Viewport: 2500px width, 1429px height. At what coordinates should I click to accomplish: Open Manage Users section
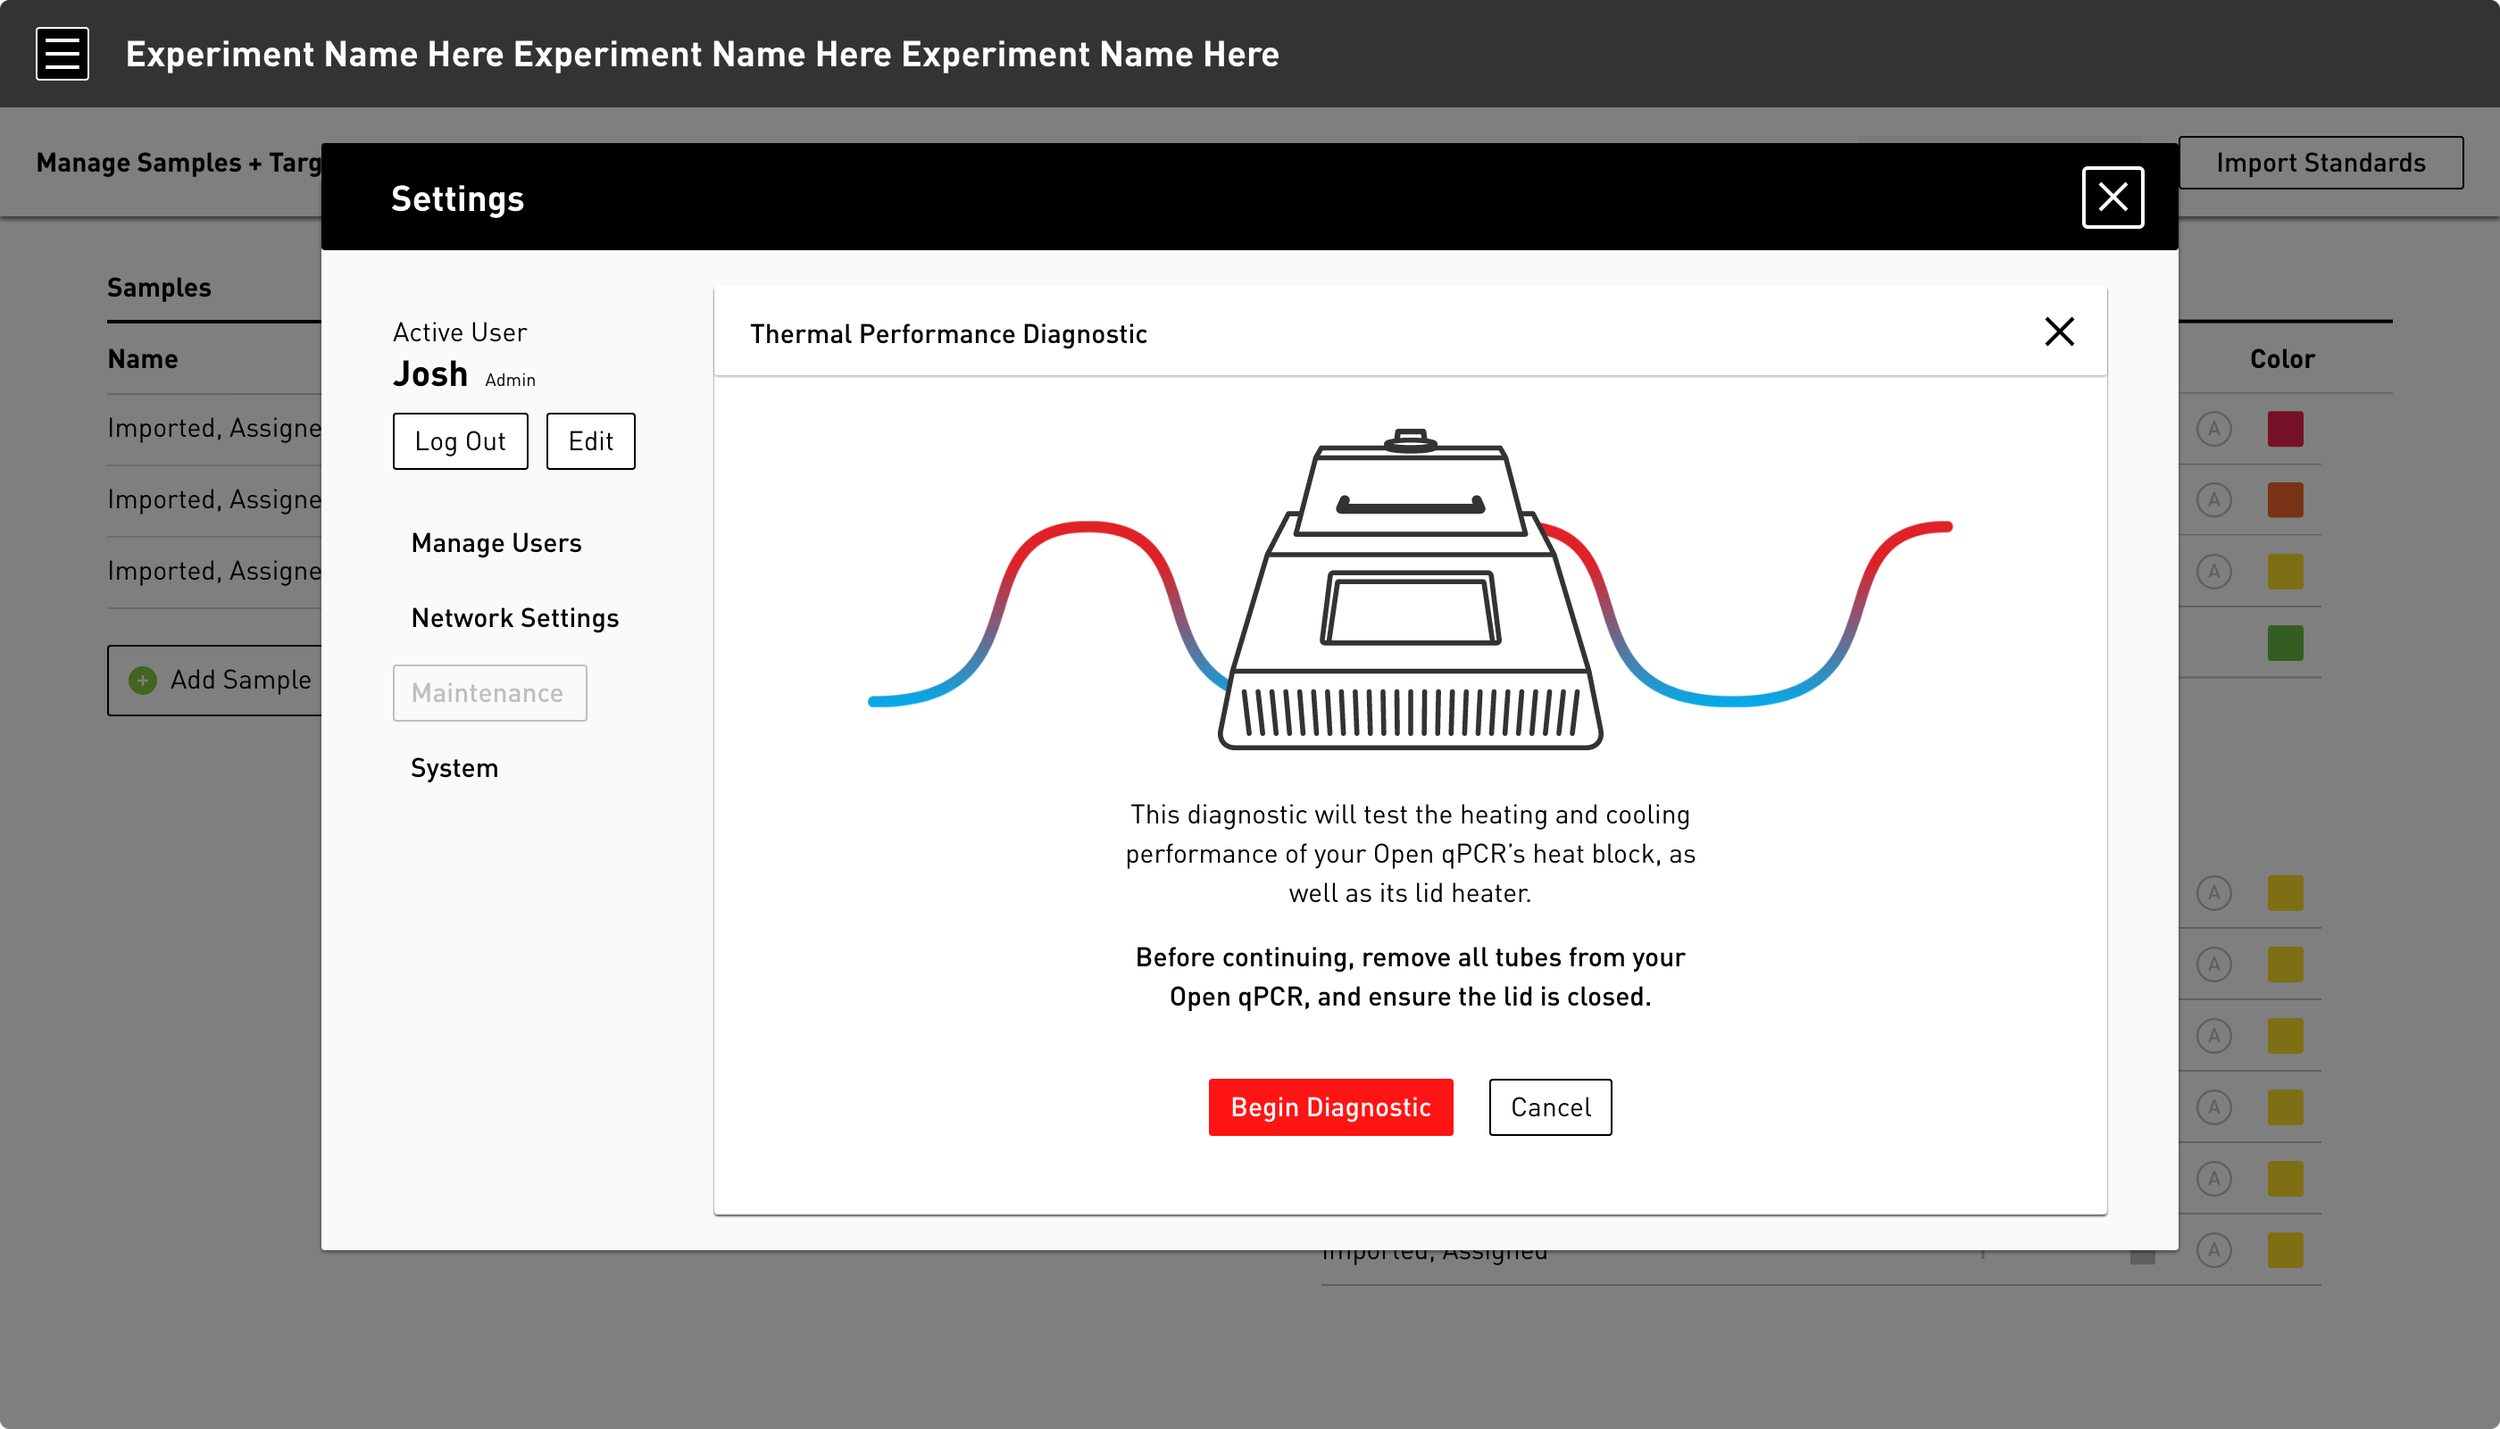click(496, 543)
